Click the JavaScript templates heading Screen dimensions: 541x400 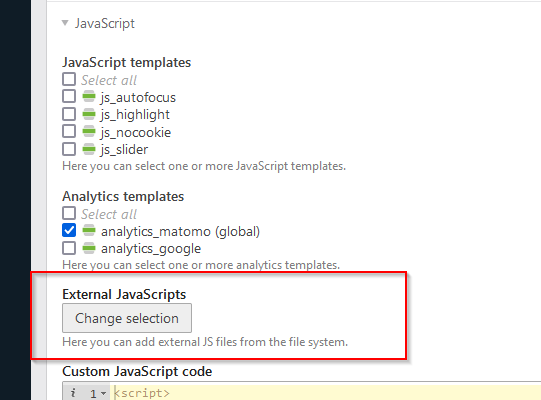click(x=126, y=62)
